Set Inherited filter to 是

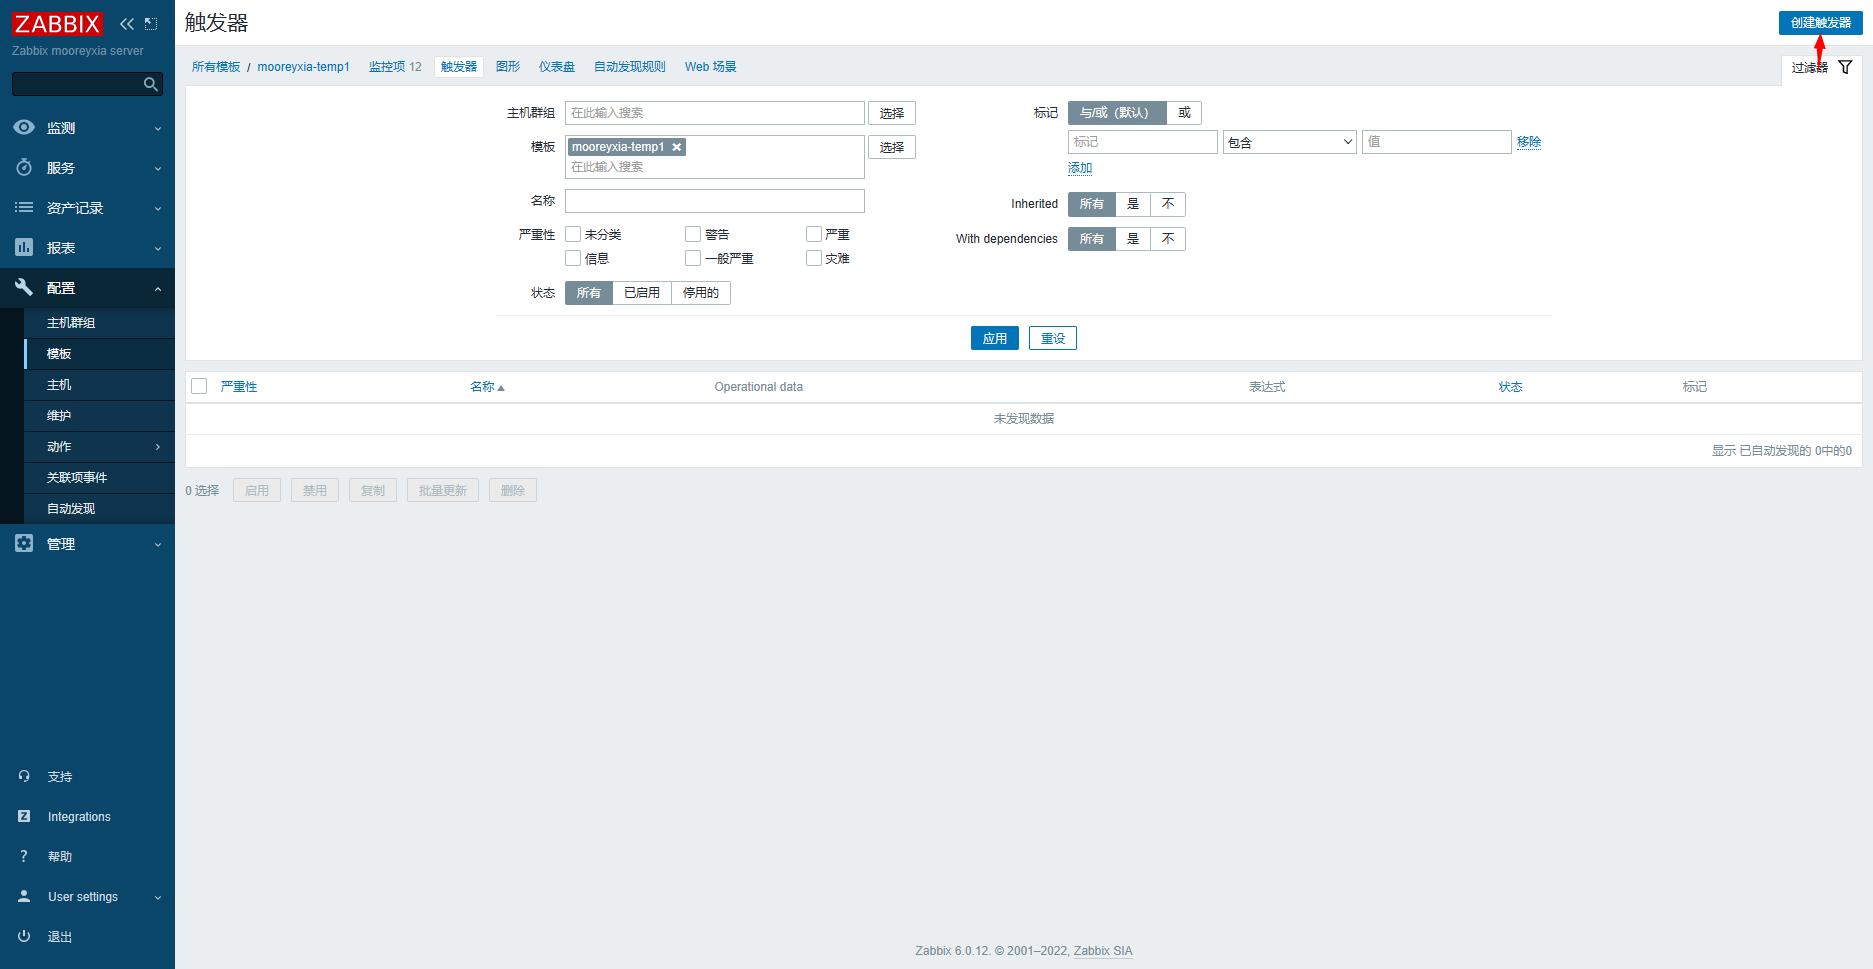coord(1133,204)
